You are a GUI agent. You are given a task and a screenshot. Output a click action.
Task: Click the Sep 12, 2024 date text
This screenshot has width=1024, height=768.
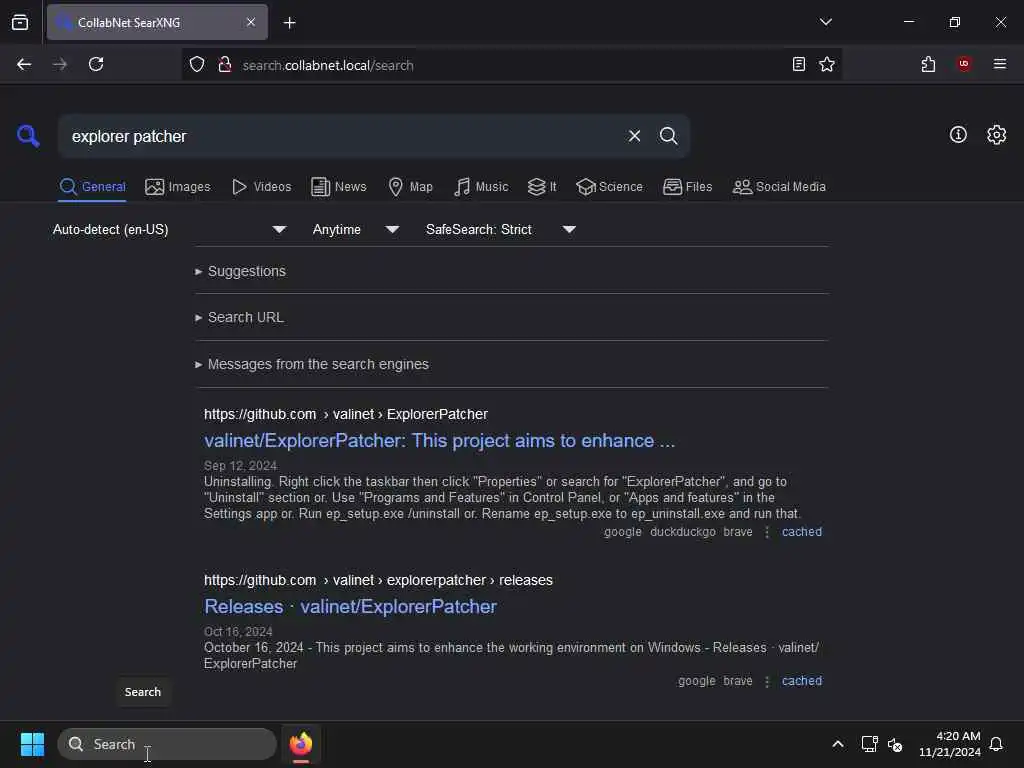240,465
